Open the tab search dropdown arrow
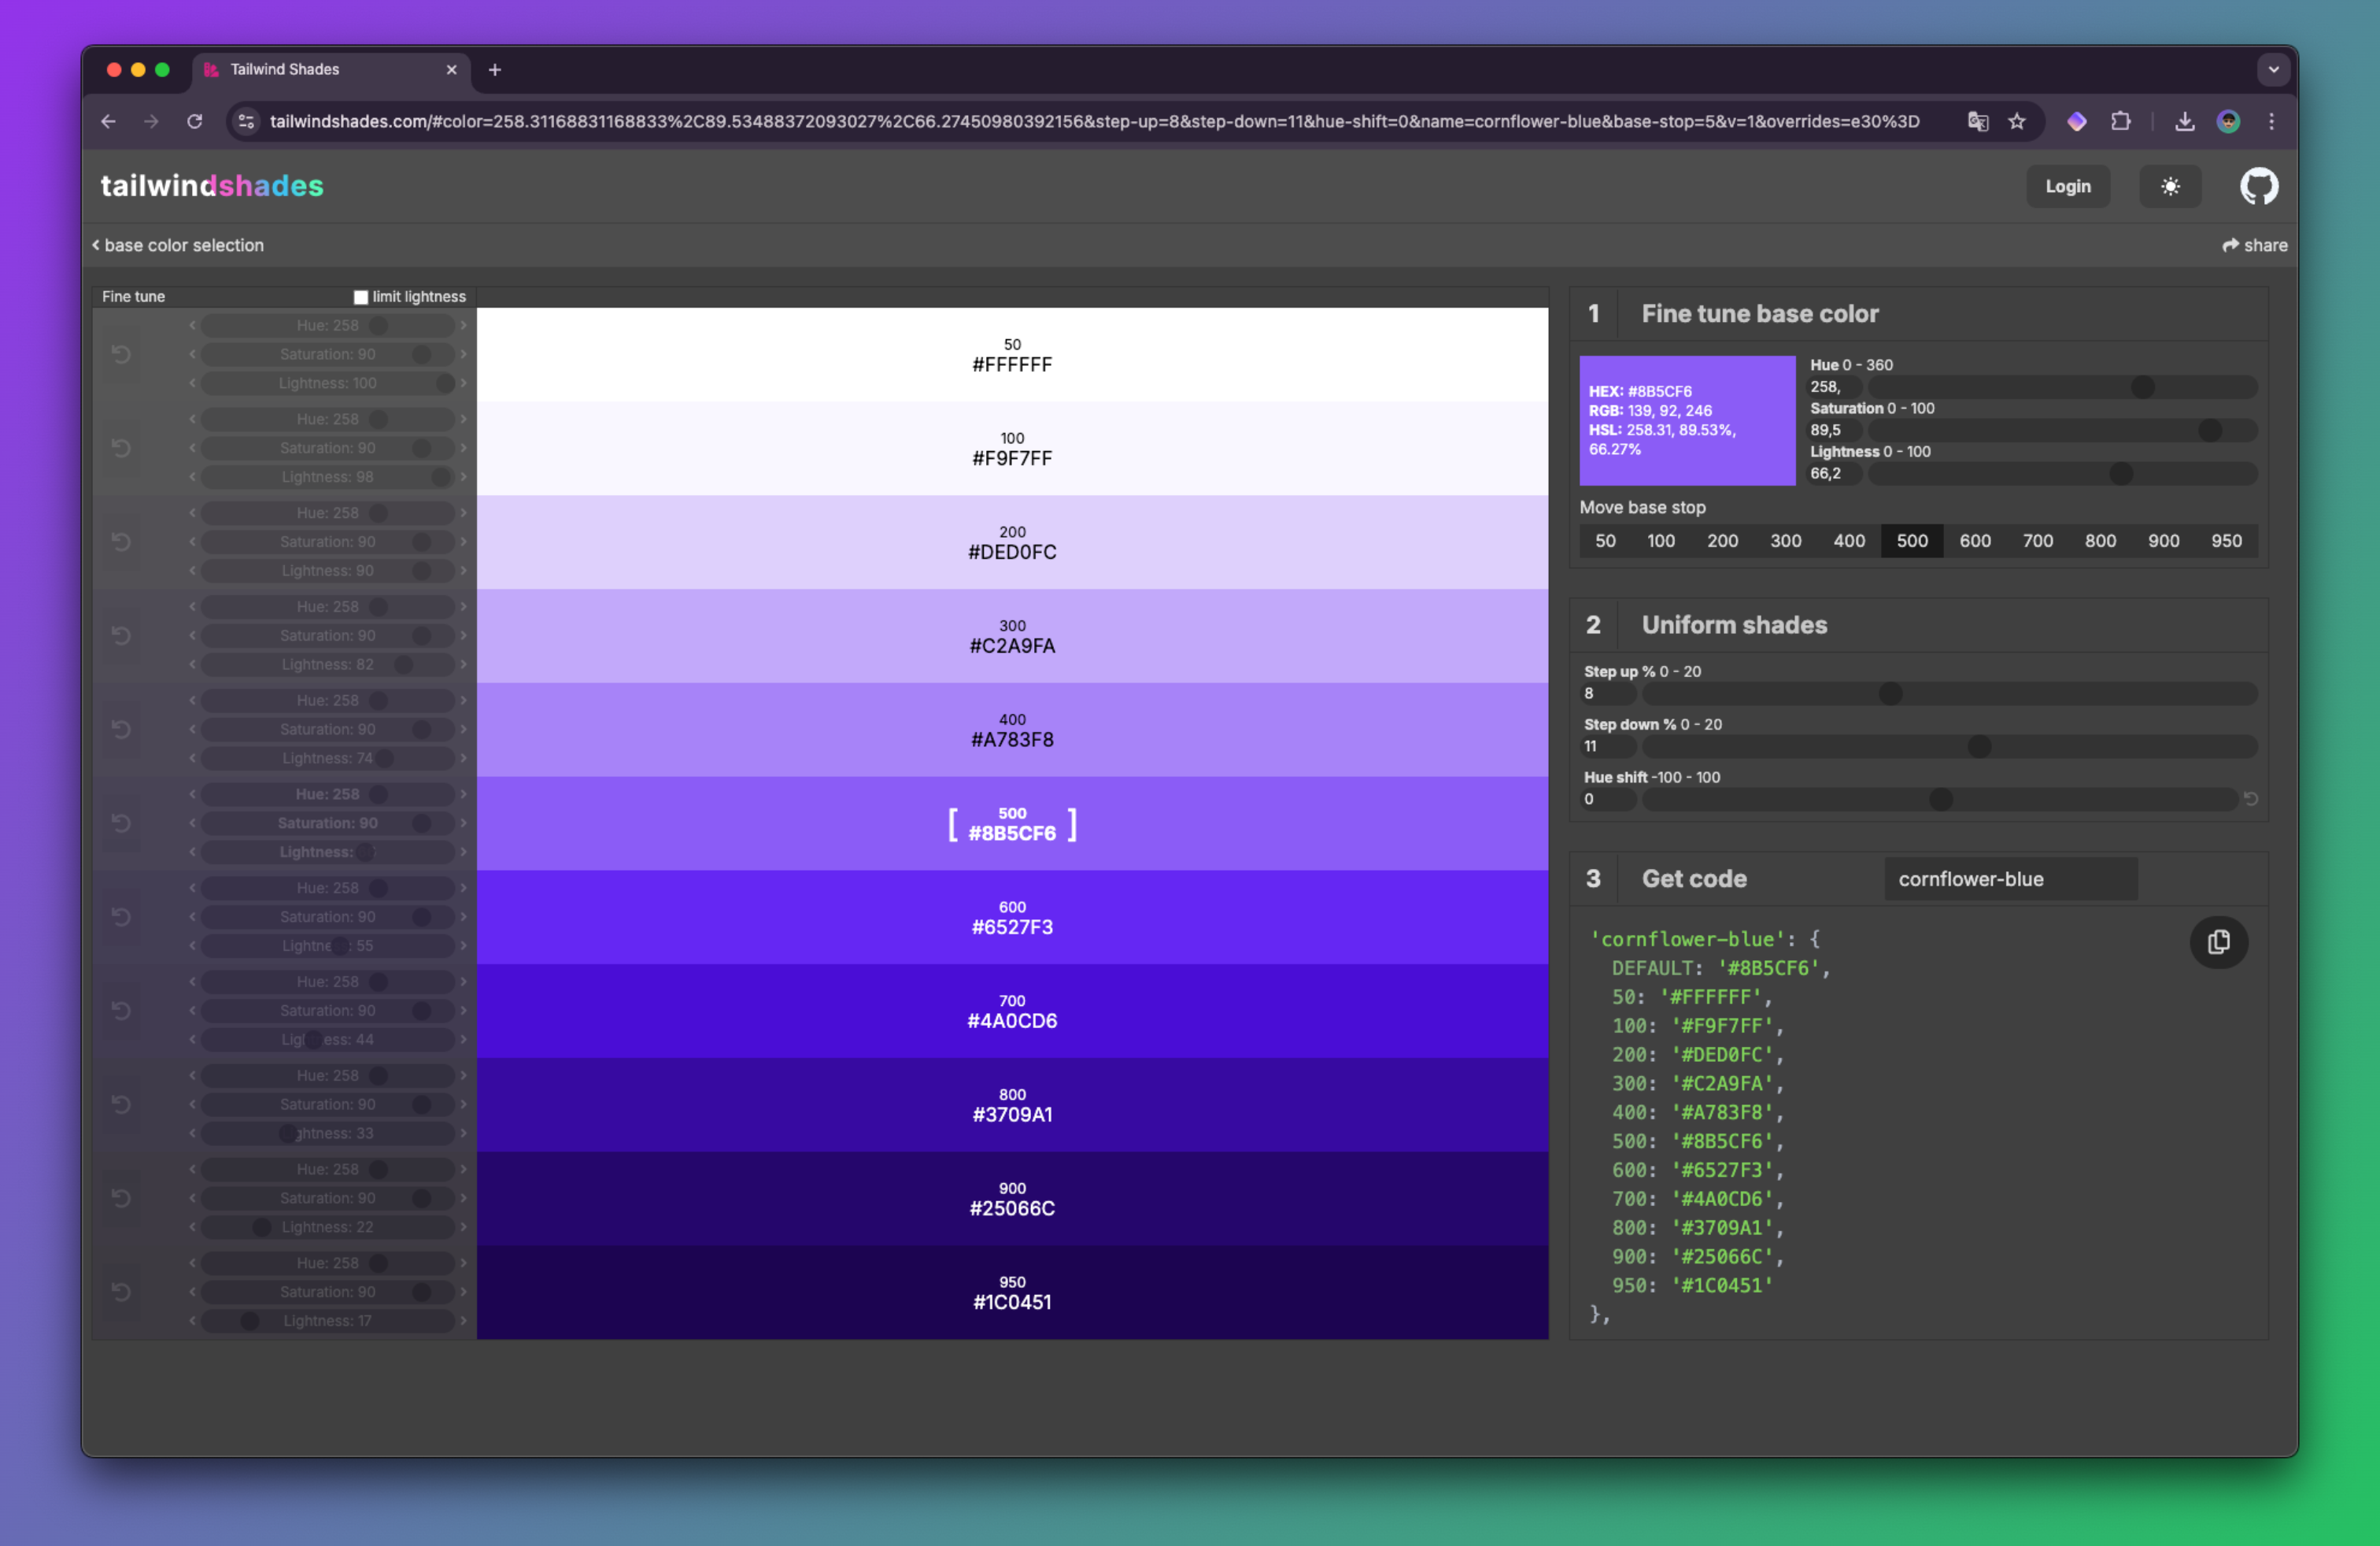 pos(2273,70)
